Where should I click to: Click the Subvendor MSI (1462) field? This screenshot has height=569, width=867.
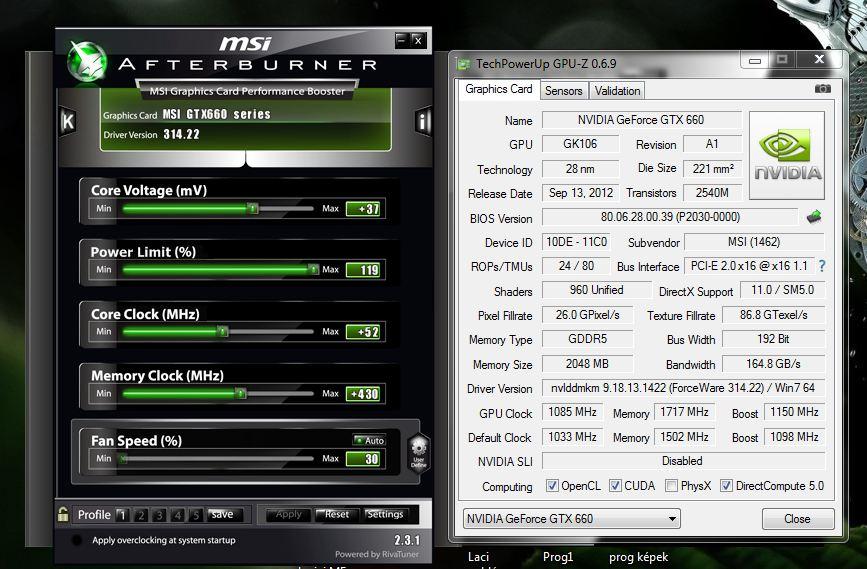click(754, 242)
